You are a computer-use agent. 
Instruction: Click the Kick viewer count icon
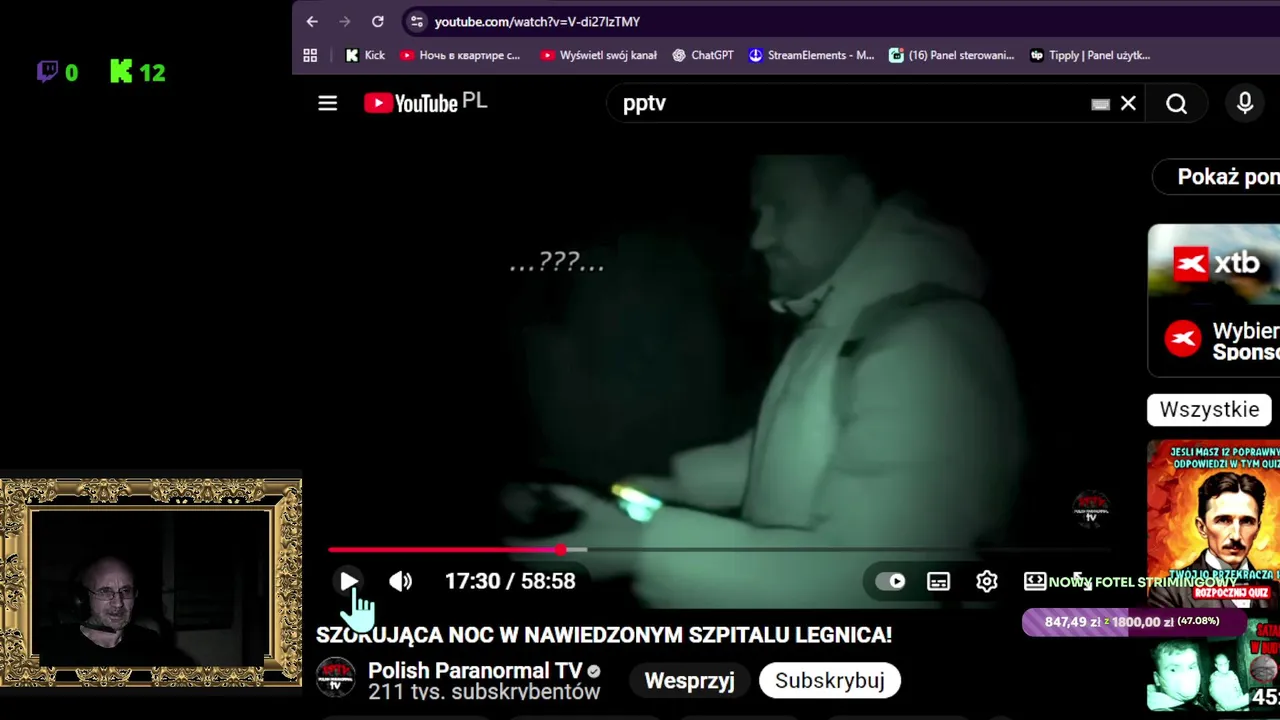(121, 71)
